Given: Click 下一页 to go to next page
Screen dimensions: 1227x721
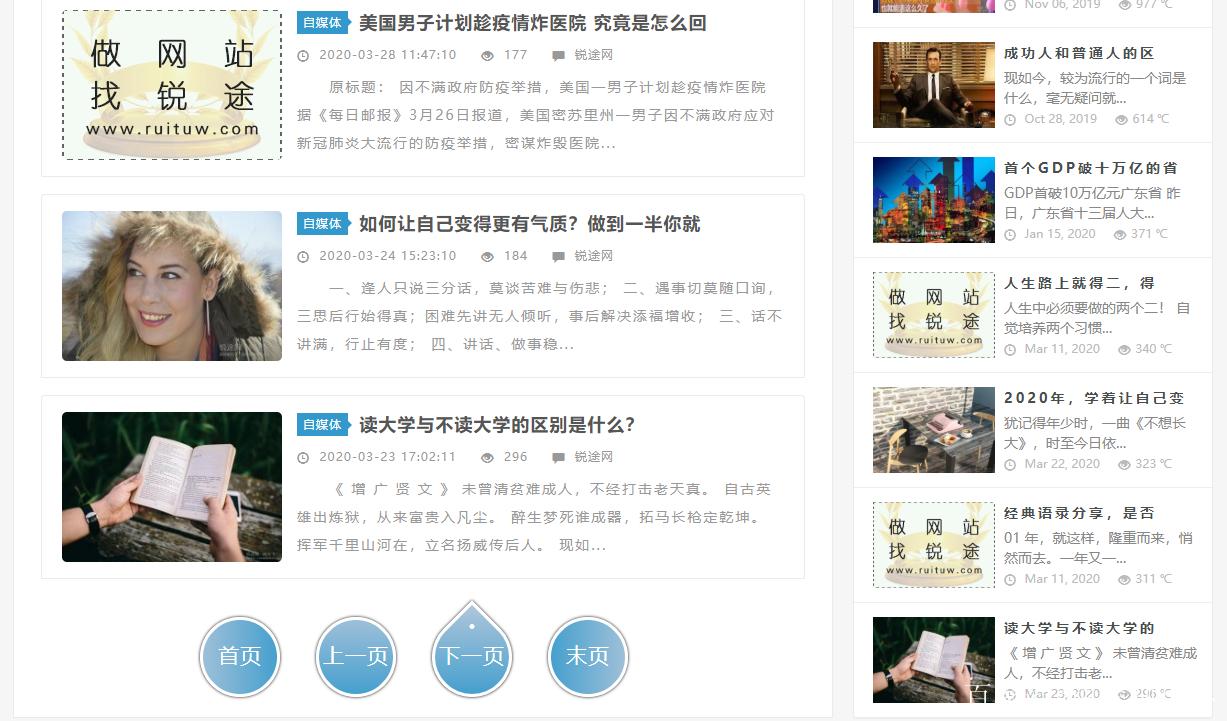Looking at the screenshot, I should click(471, 657).
